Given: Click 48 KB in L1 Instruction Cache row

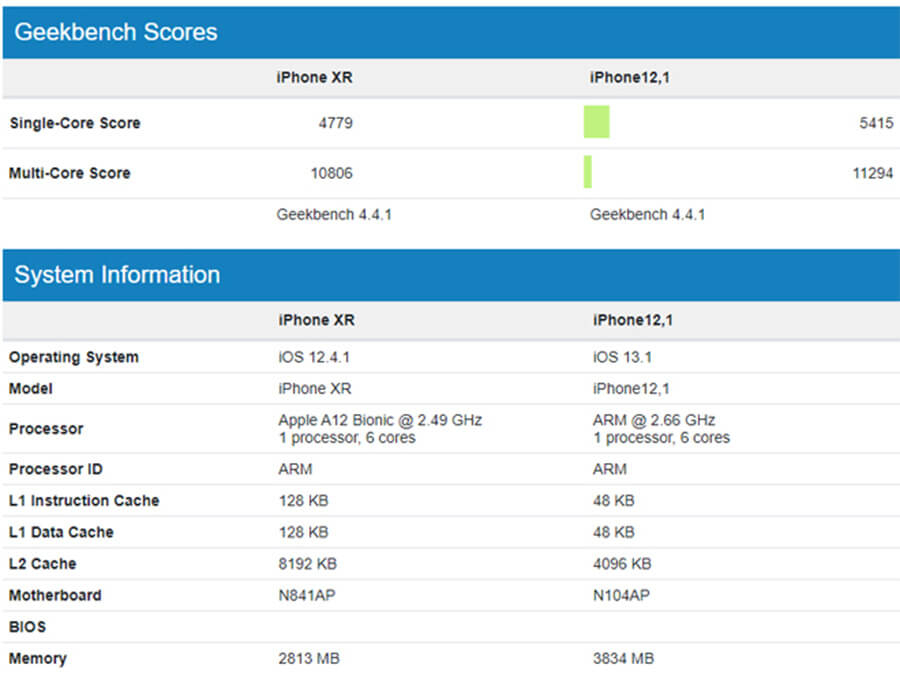Looking at the screenshot, I should [614, 500].
